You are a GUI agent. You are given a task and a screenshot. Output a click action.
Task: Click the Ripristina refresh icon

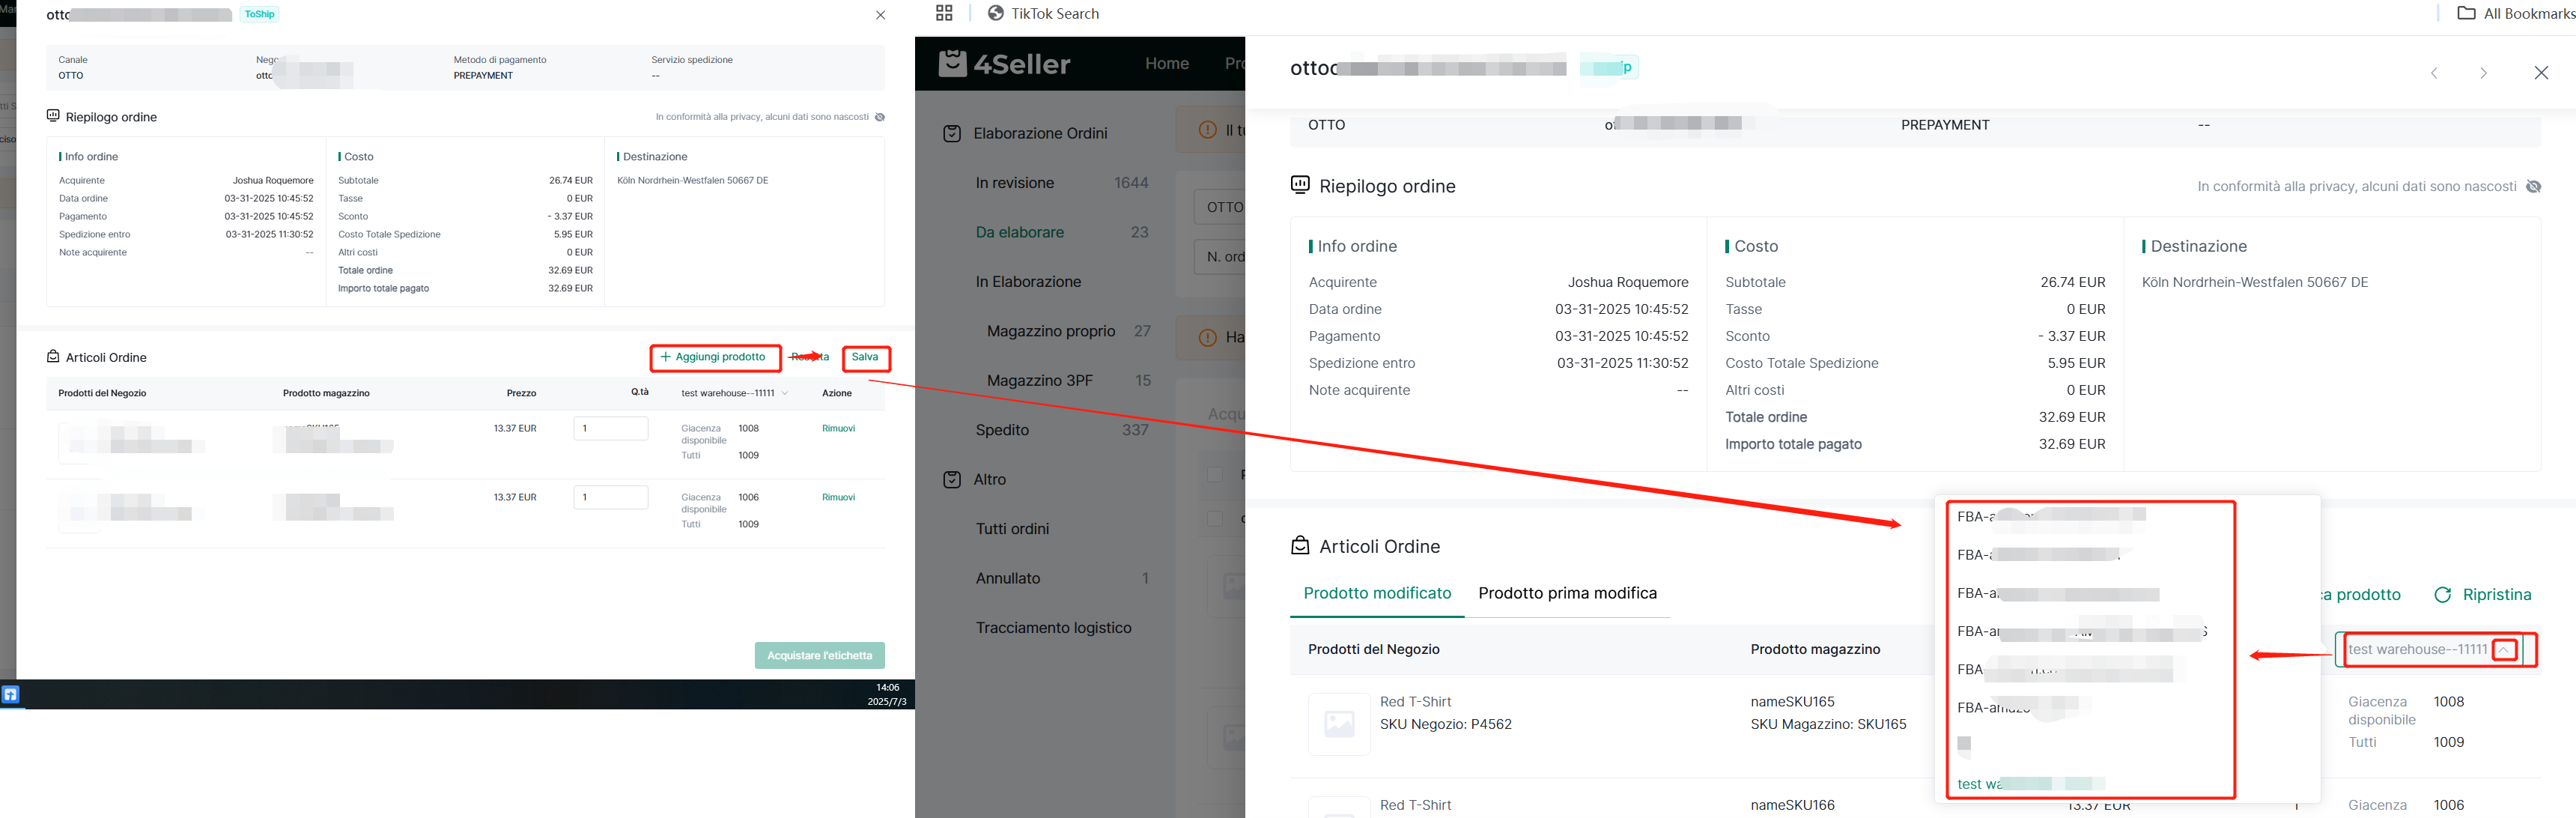click(2442, 595)
